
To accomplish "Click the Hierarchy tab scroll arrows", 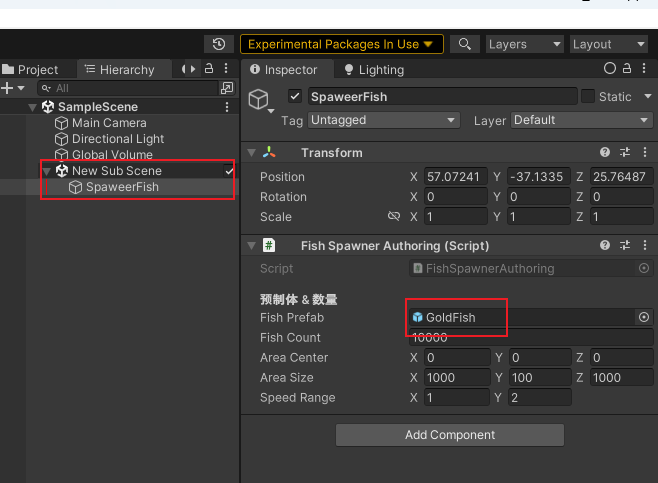I will [188, 69].
